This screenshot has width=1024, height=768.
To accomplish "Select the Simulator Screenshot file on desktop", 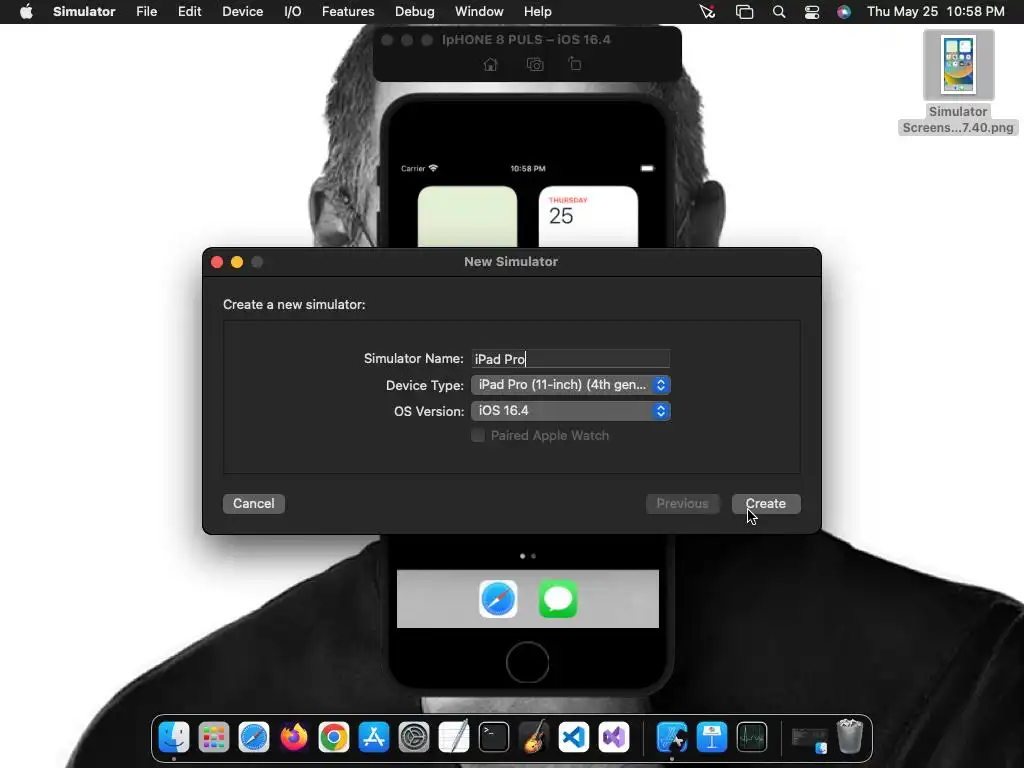I will (x=958, y=82).
